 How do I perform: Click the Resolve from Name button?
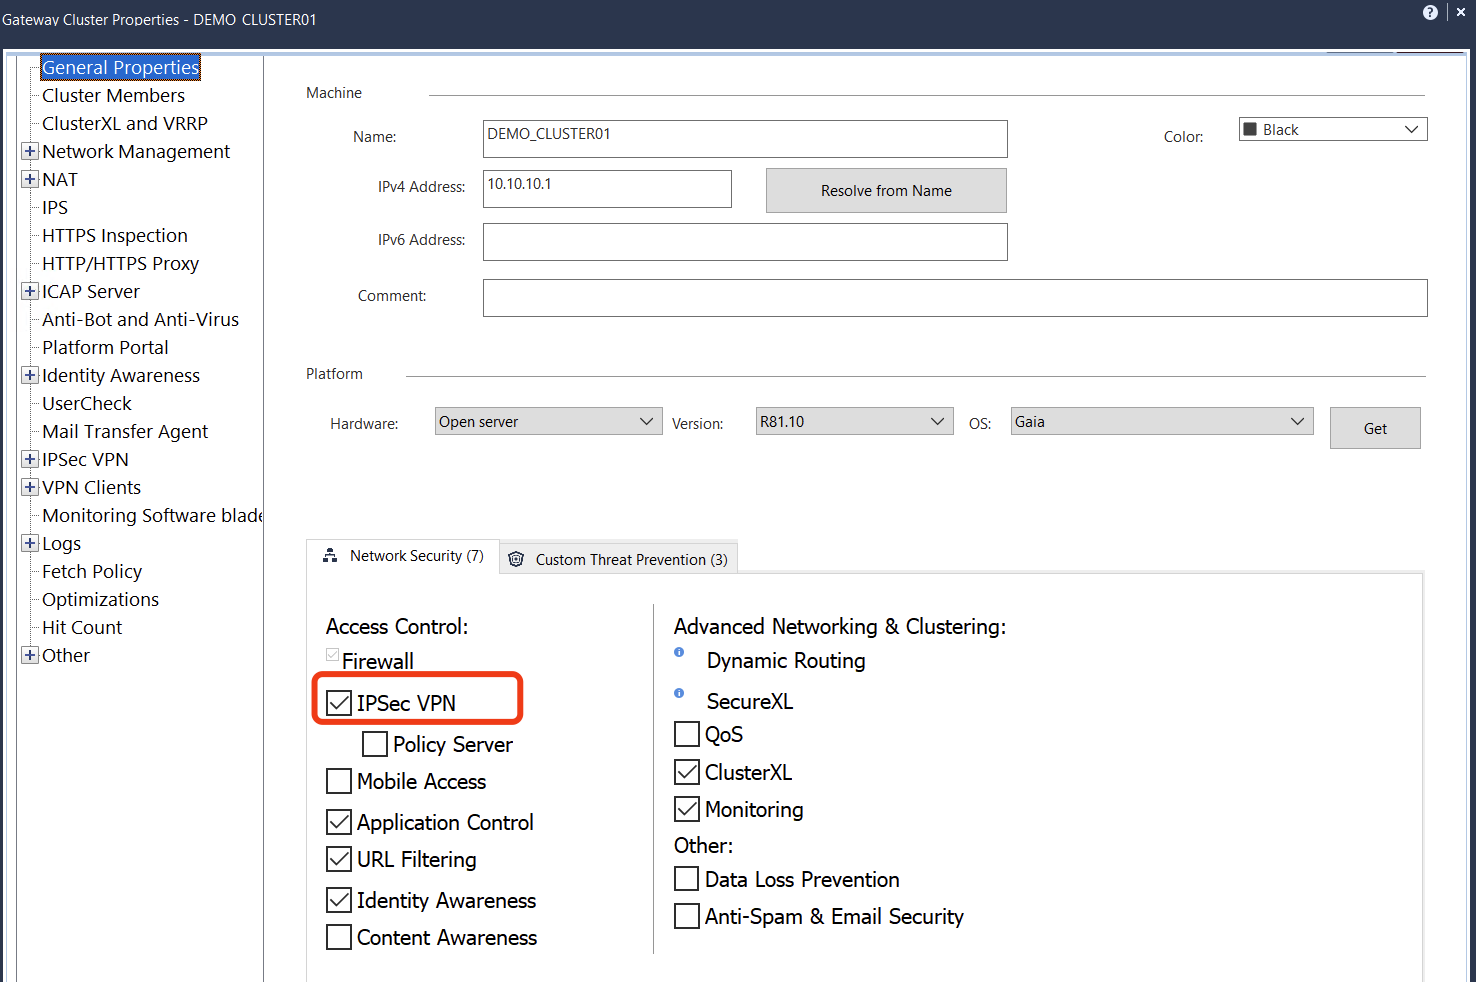(x=886, y=191)
